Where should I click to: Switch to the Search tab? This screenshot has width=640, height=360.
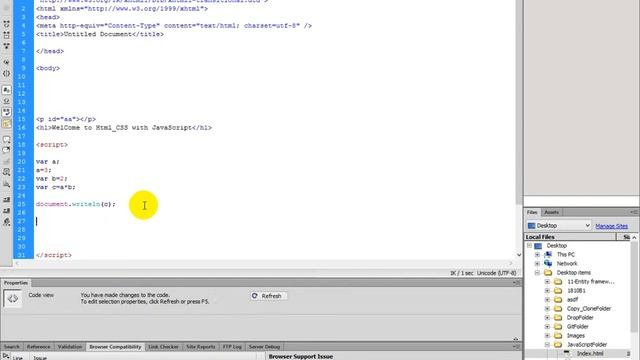point(11,347)
